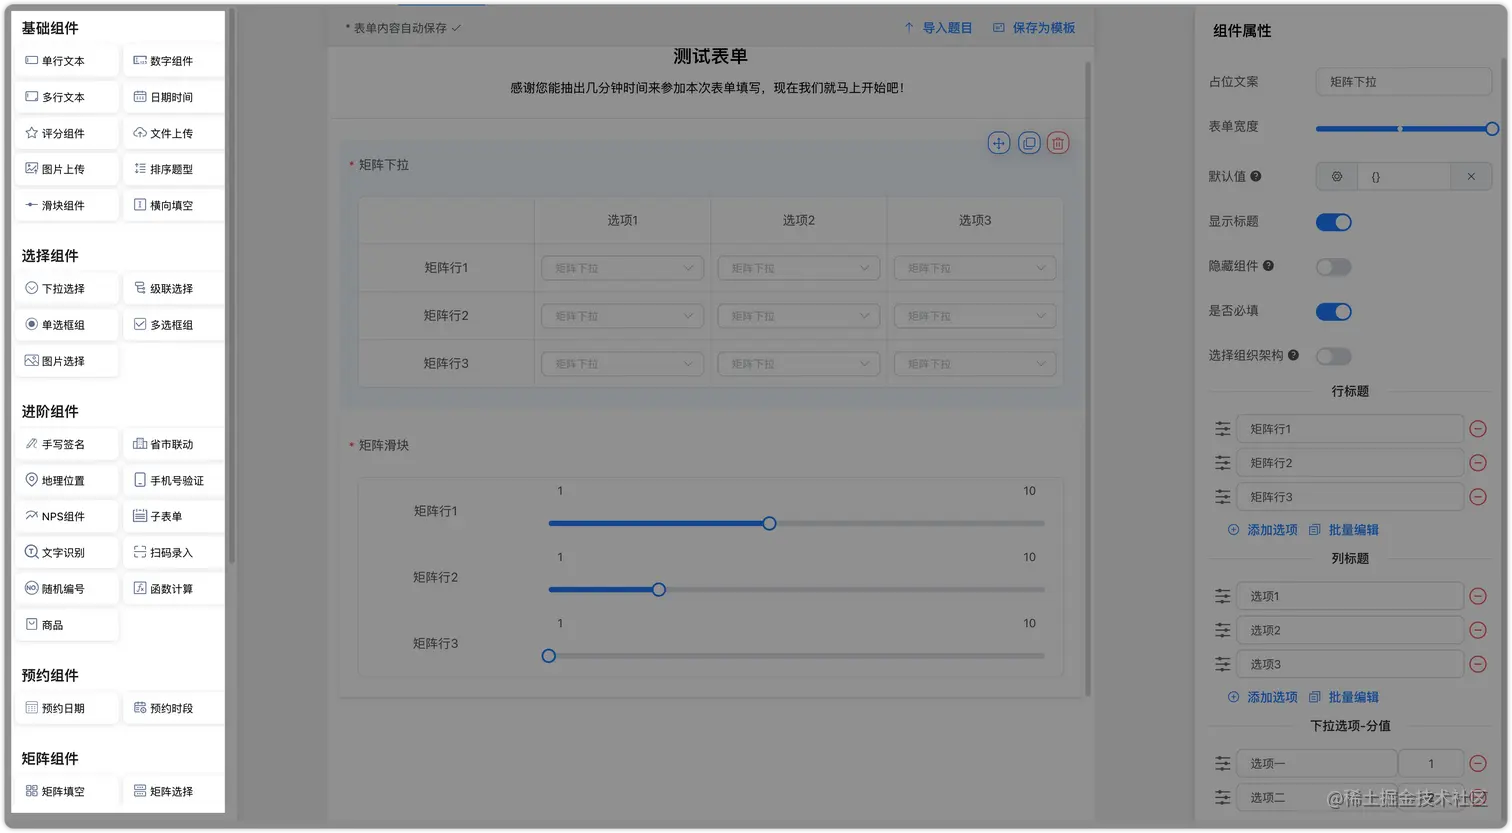Screen dimensions: 1512x833
Task: Open dropdown at 矩阵行2 选项1
Action: click(x=622, y=316)
